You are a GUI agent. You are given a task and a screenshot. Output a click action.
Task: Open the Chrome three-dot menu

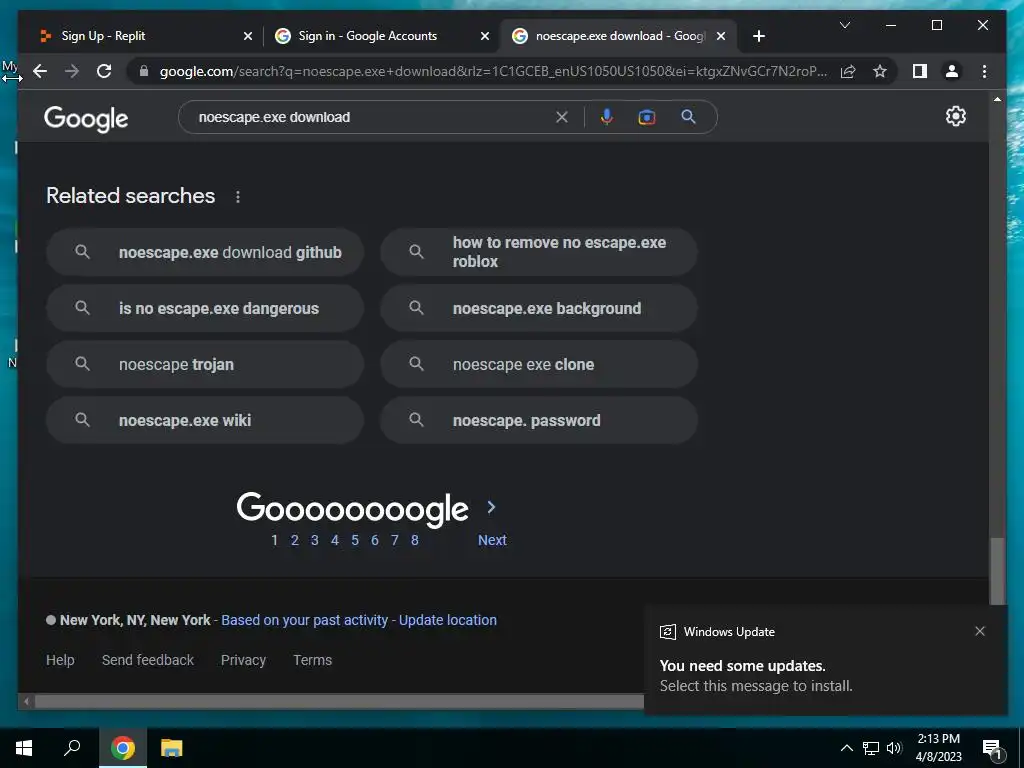[984, 71]
